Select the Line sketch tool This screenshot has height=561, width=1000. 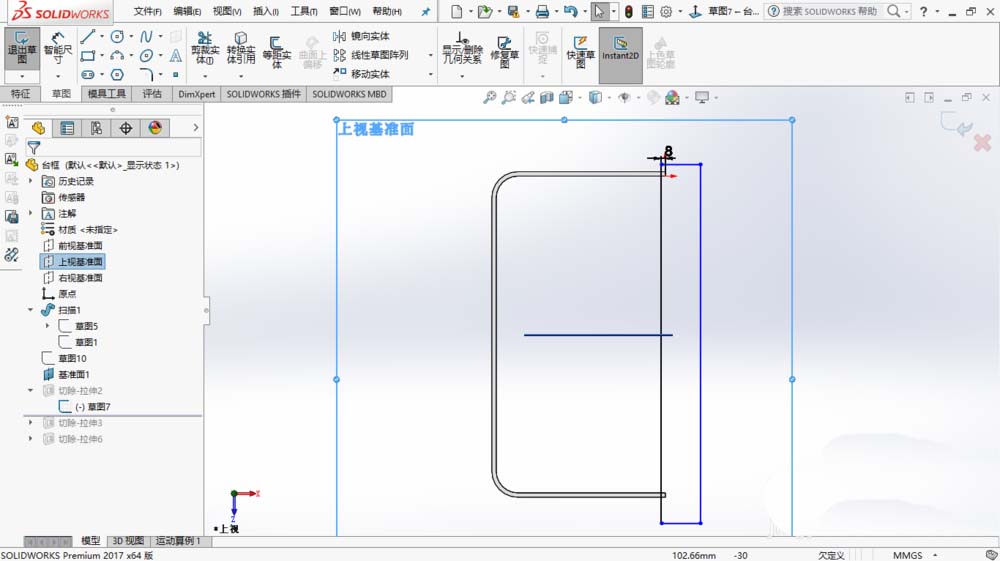coord(88,36)
